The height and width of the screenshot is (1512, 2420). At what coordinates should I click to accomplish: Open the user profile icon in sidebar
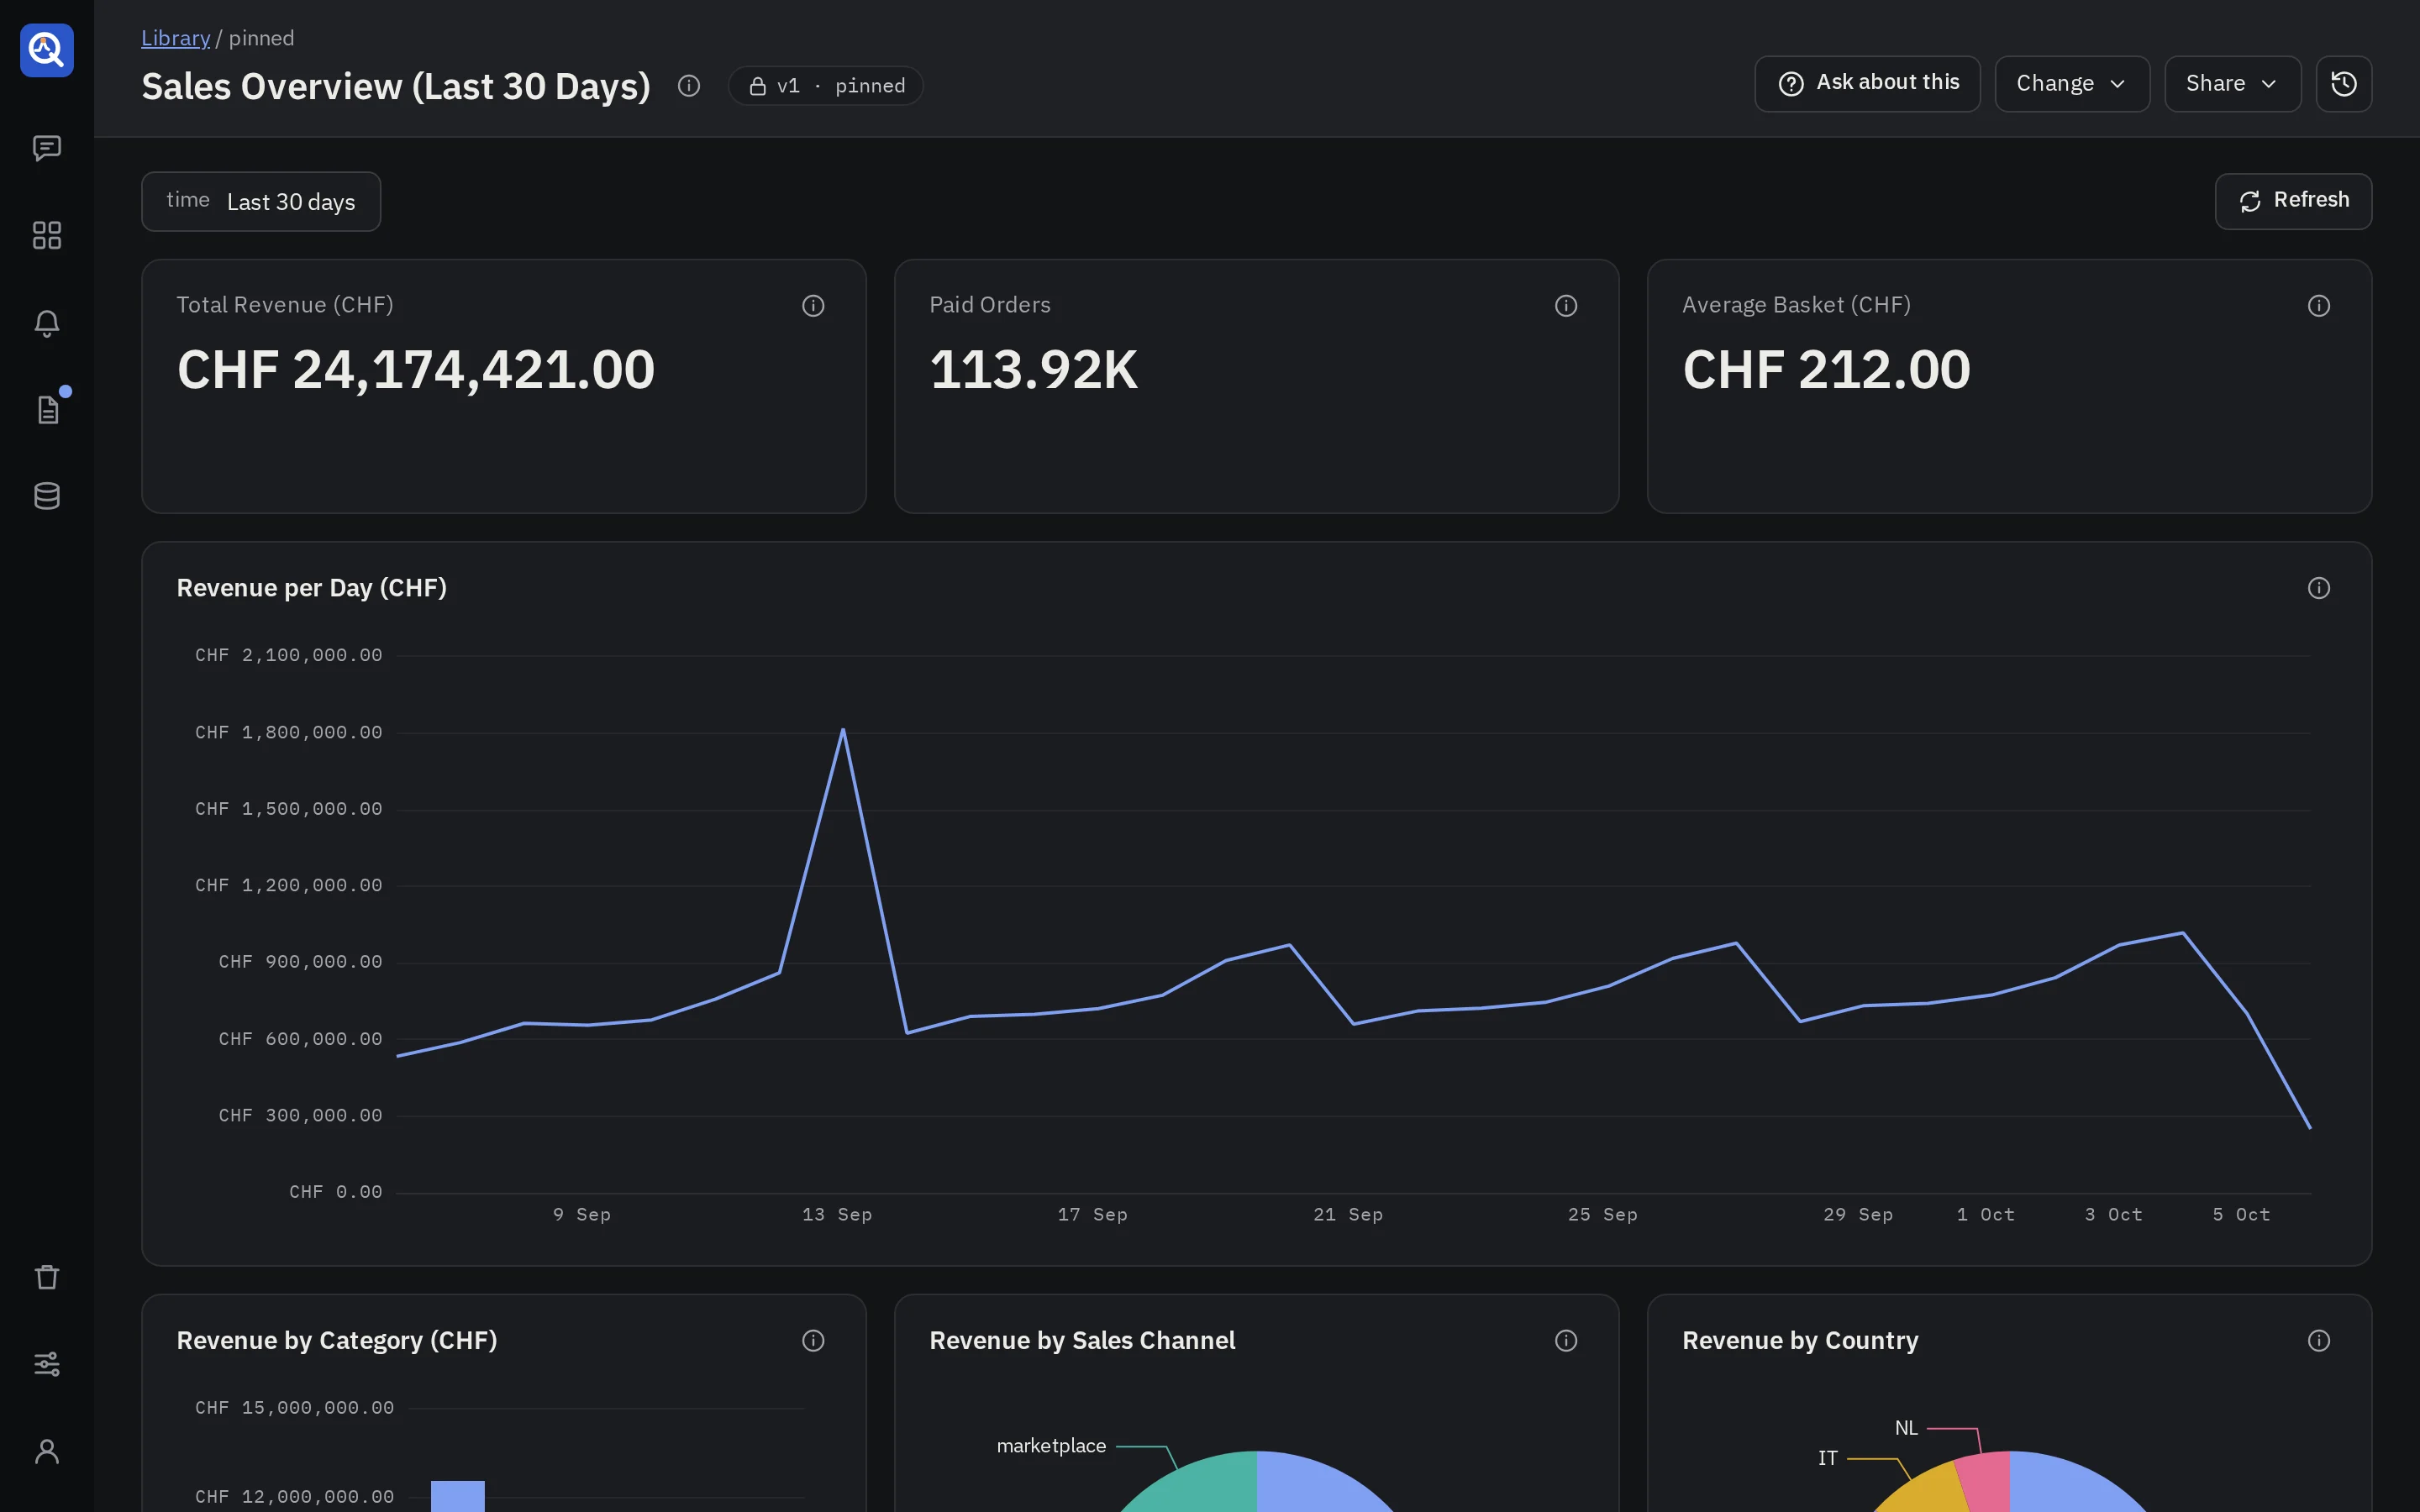pos(47,1451)
